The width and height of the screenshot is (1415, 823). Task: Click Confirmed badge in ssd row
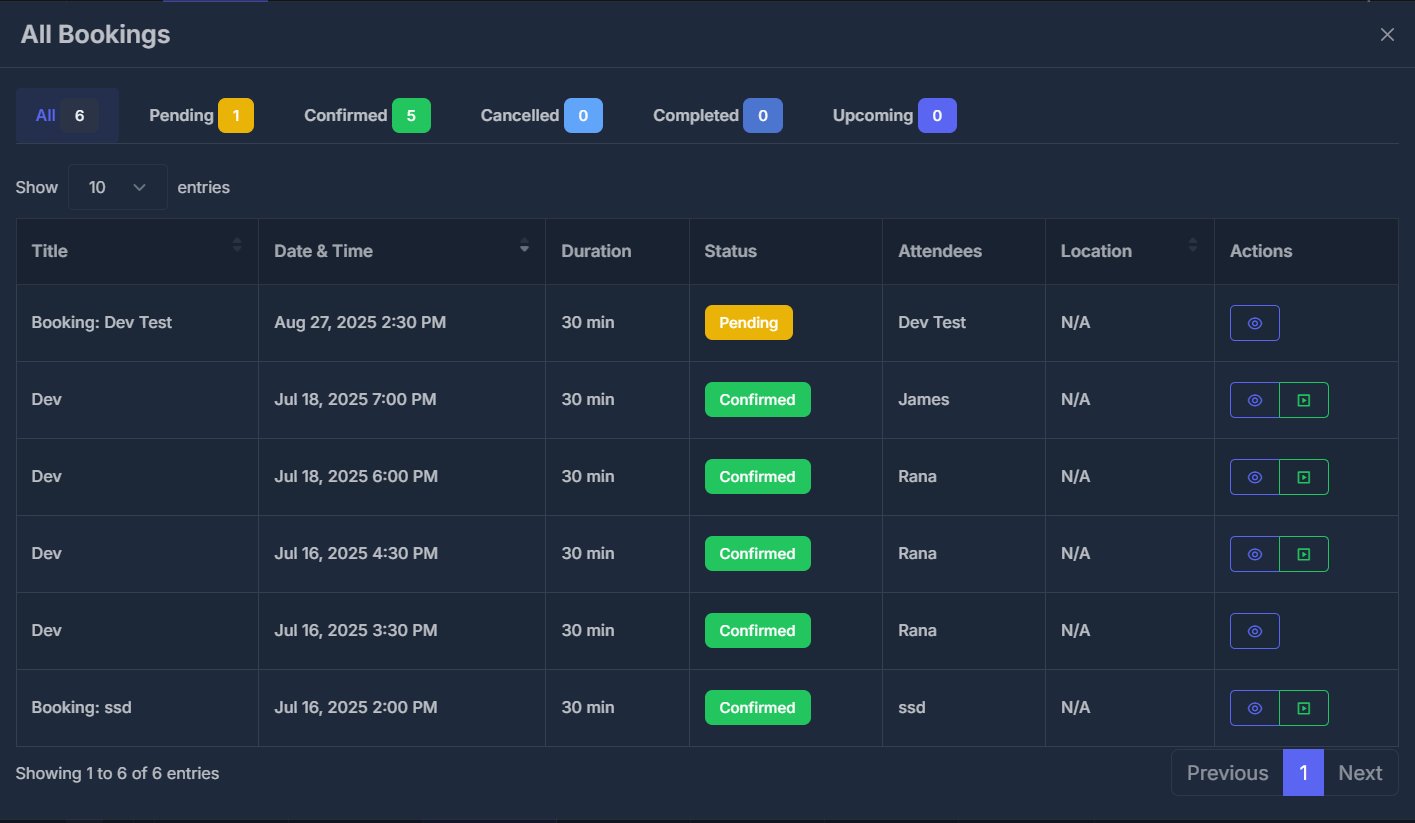757,708
